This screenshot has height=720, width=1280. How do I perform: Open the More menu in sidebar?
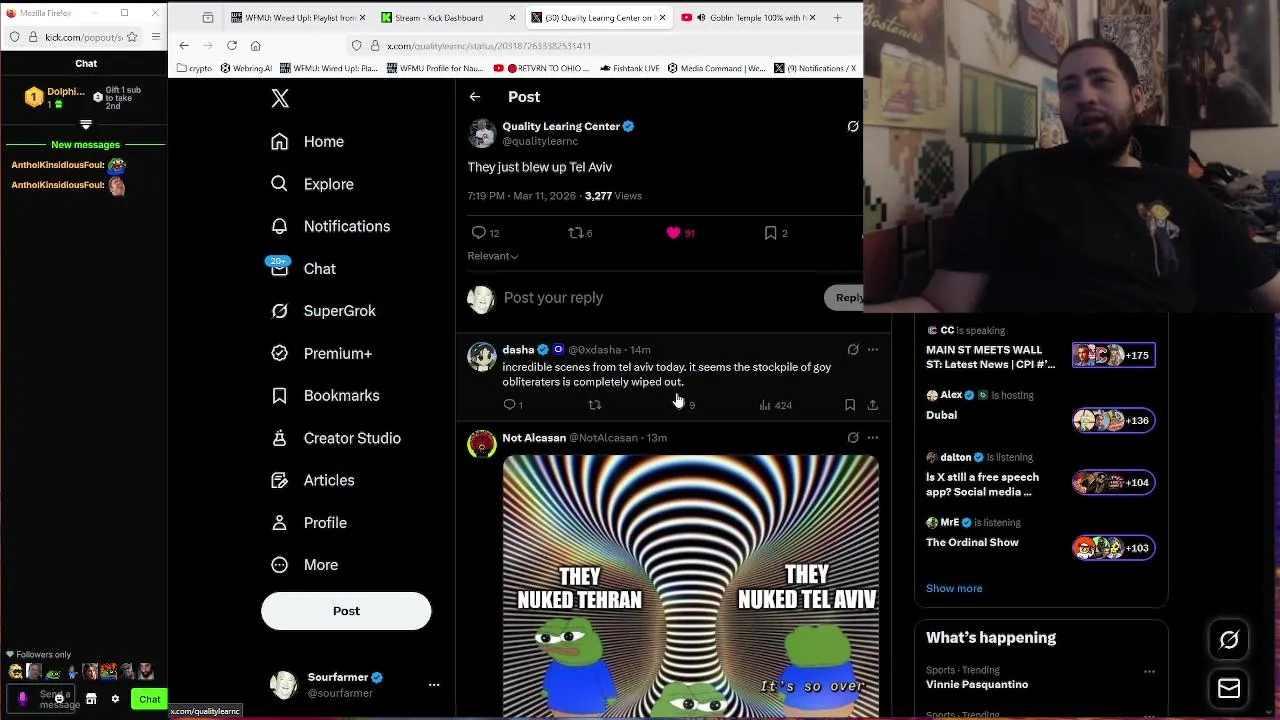(305, 565)
